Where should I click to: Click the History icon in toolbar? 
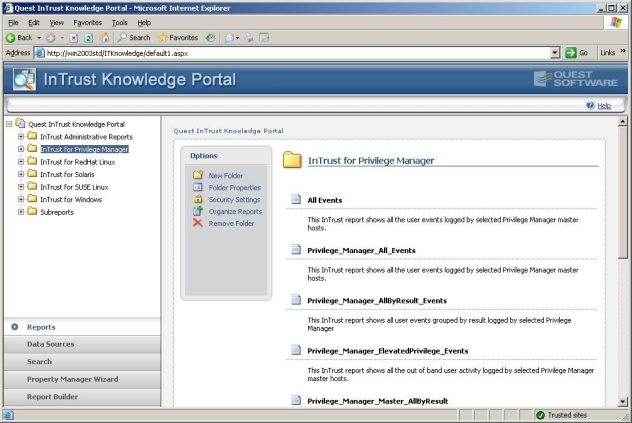tap(210, 38)
